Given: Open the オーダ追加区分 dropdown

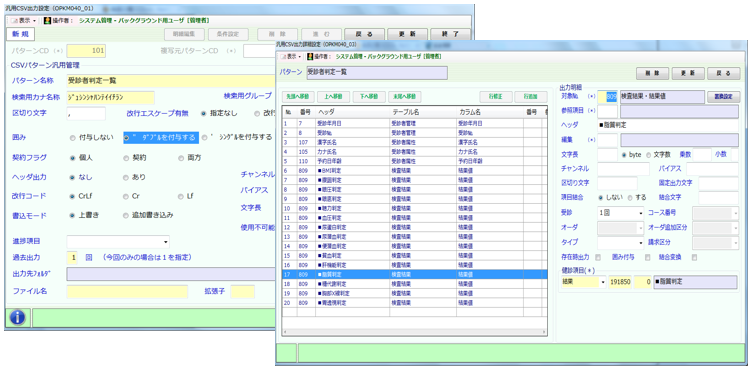Looking at the screenshot, I should [716, 228].
